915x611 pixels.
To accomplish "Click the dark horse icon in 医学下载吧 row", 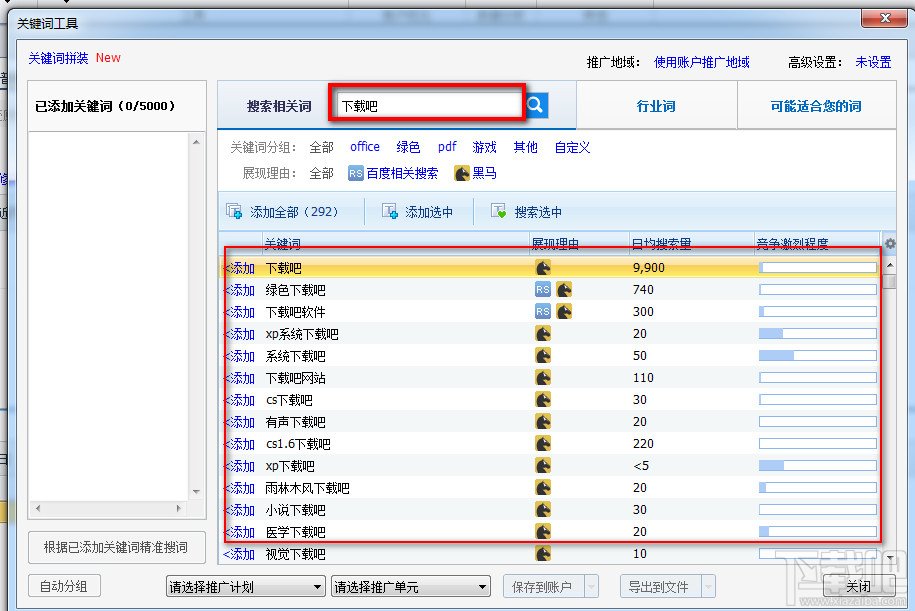I will (x=543, y=532).
